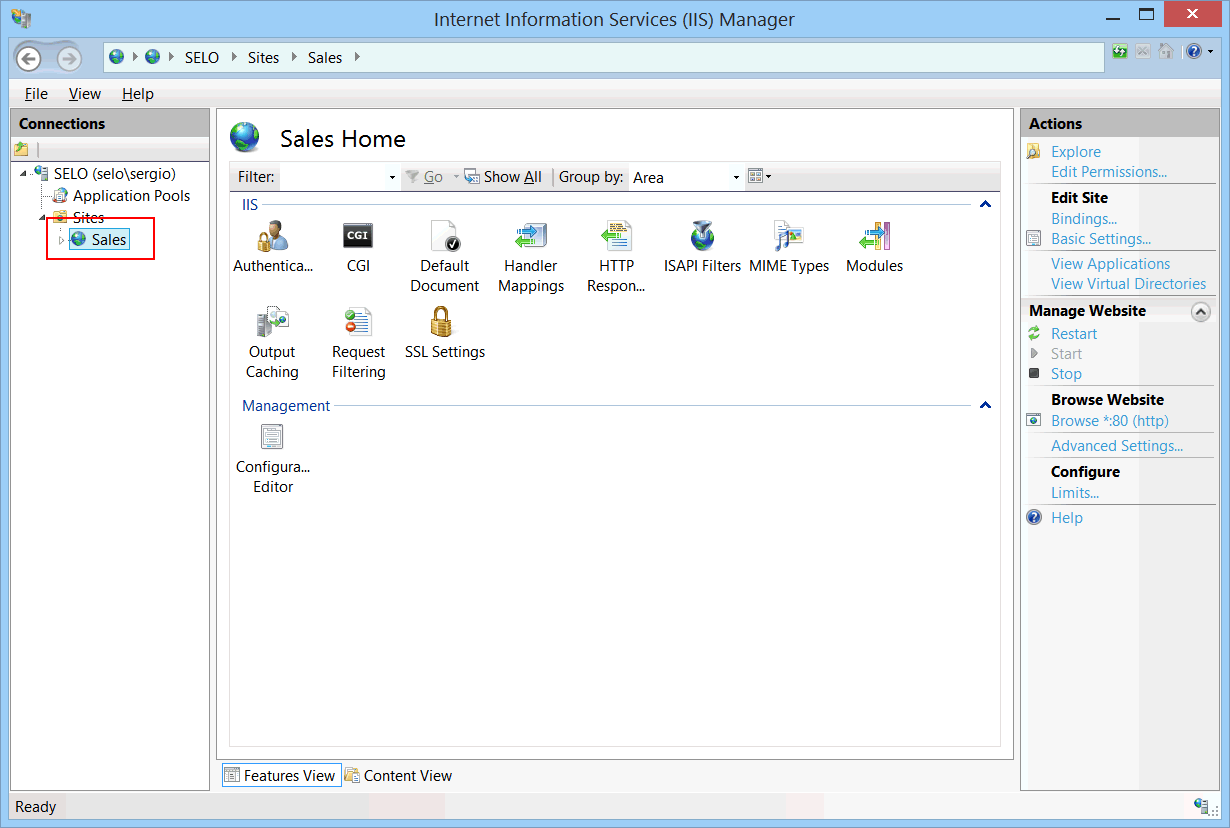Viewport: 1230px width, 828px height.
Task: Click the Help link in Actions
Action: click(1067, 518)
